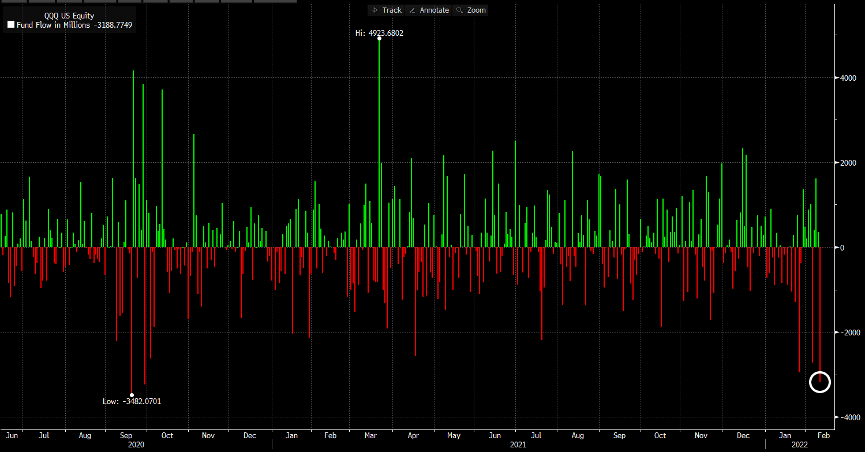Screen dimensions: 866x452
Task: Activate the Track tool
Action: (x=387, y=10)
